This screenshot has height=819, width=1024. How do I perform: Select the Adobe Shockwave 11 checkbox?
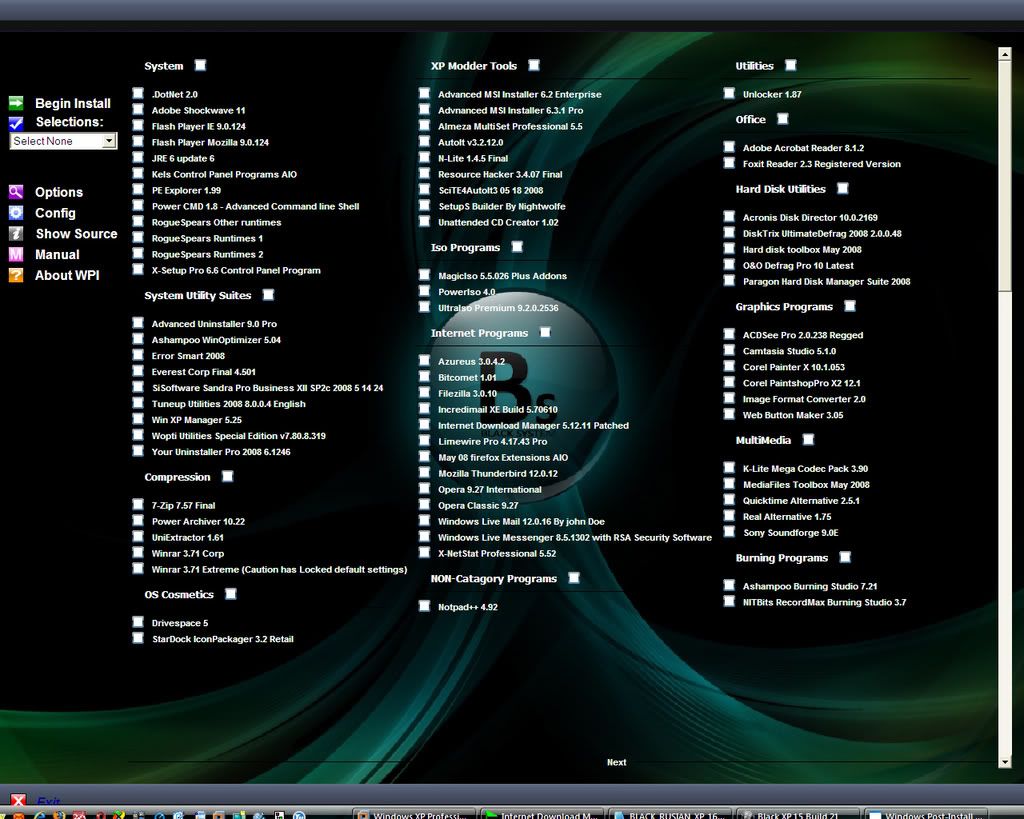[x=138, y=109]
